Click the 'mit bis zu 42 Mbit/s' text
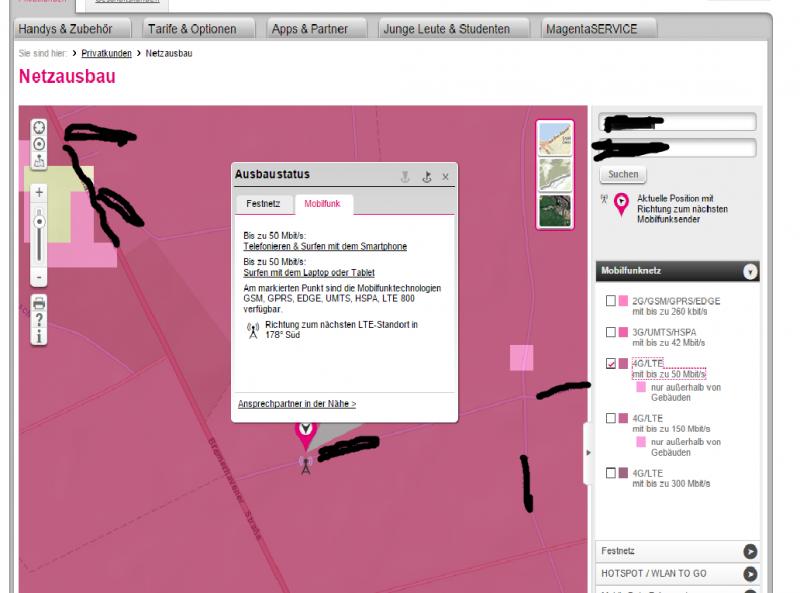The height and width of the screenshot is (593, 800). tap(669, 343)
